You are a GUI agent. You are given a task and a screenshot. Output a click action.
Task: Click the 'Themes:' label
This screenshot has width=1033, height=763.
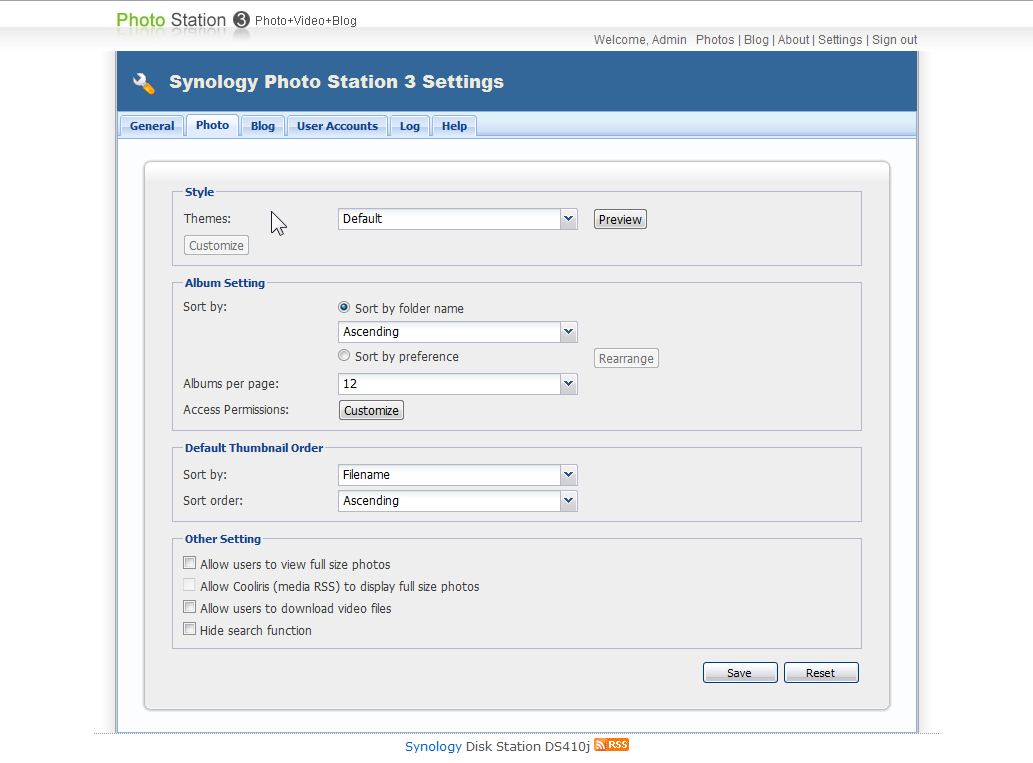coord(207,219)
